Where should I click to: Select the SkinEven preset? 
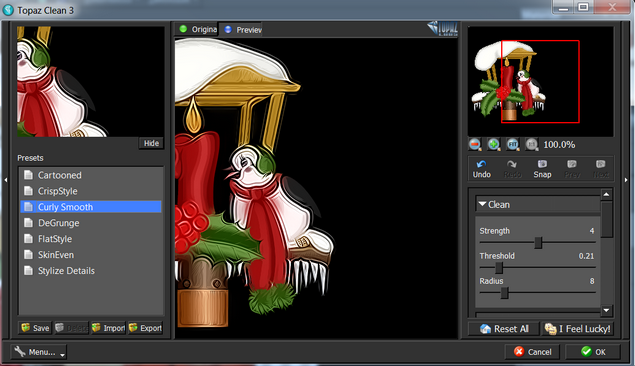(x=91, y=255)
